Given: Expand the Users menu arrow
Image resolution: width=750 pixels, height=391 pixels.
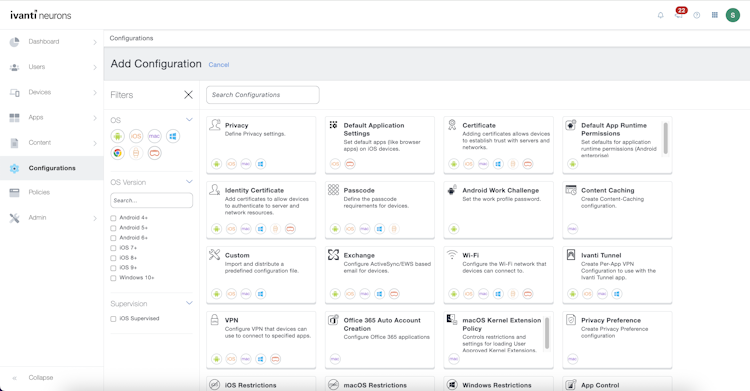Looking at the screenshot, I should 95,67.
